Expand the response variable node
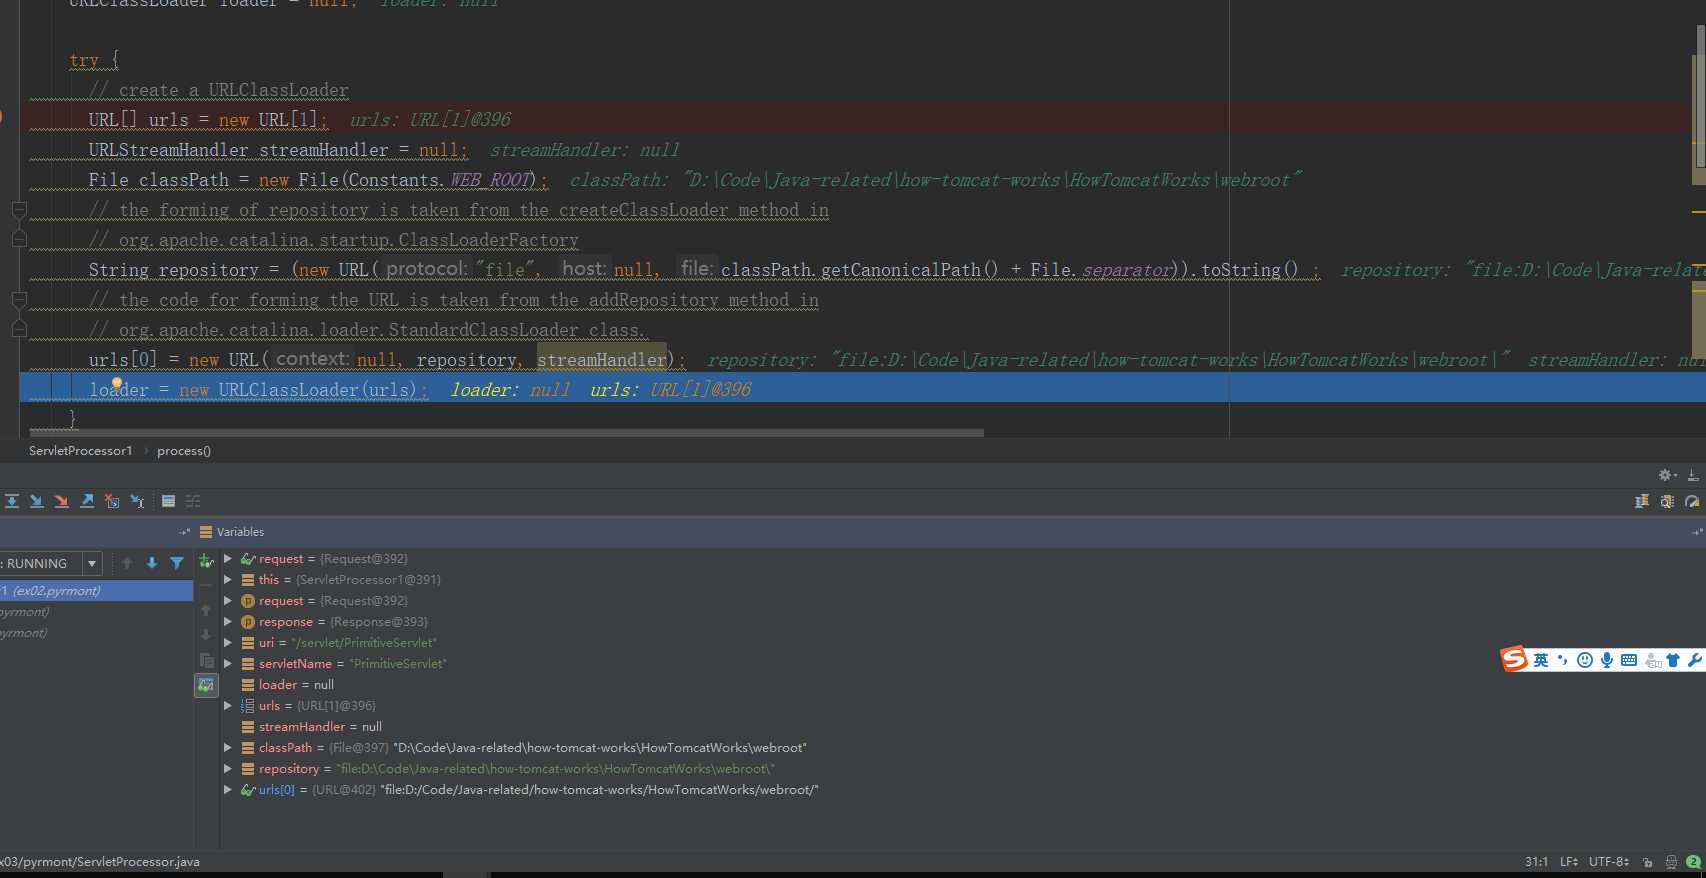This screenshot has height=878, width=1706. coord(228,622)
